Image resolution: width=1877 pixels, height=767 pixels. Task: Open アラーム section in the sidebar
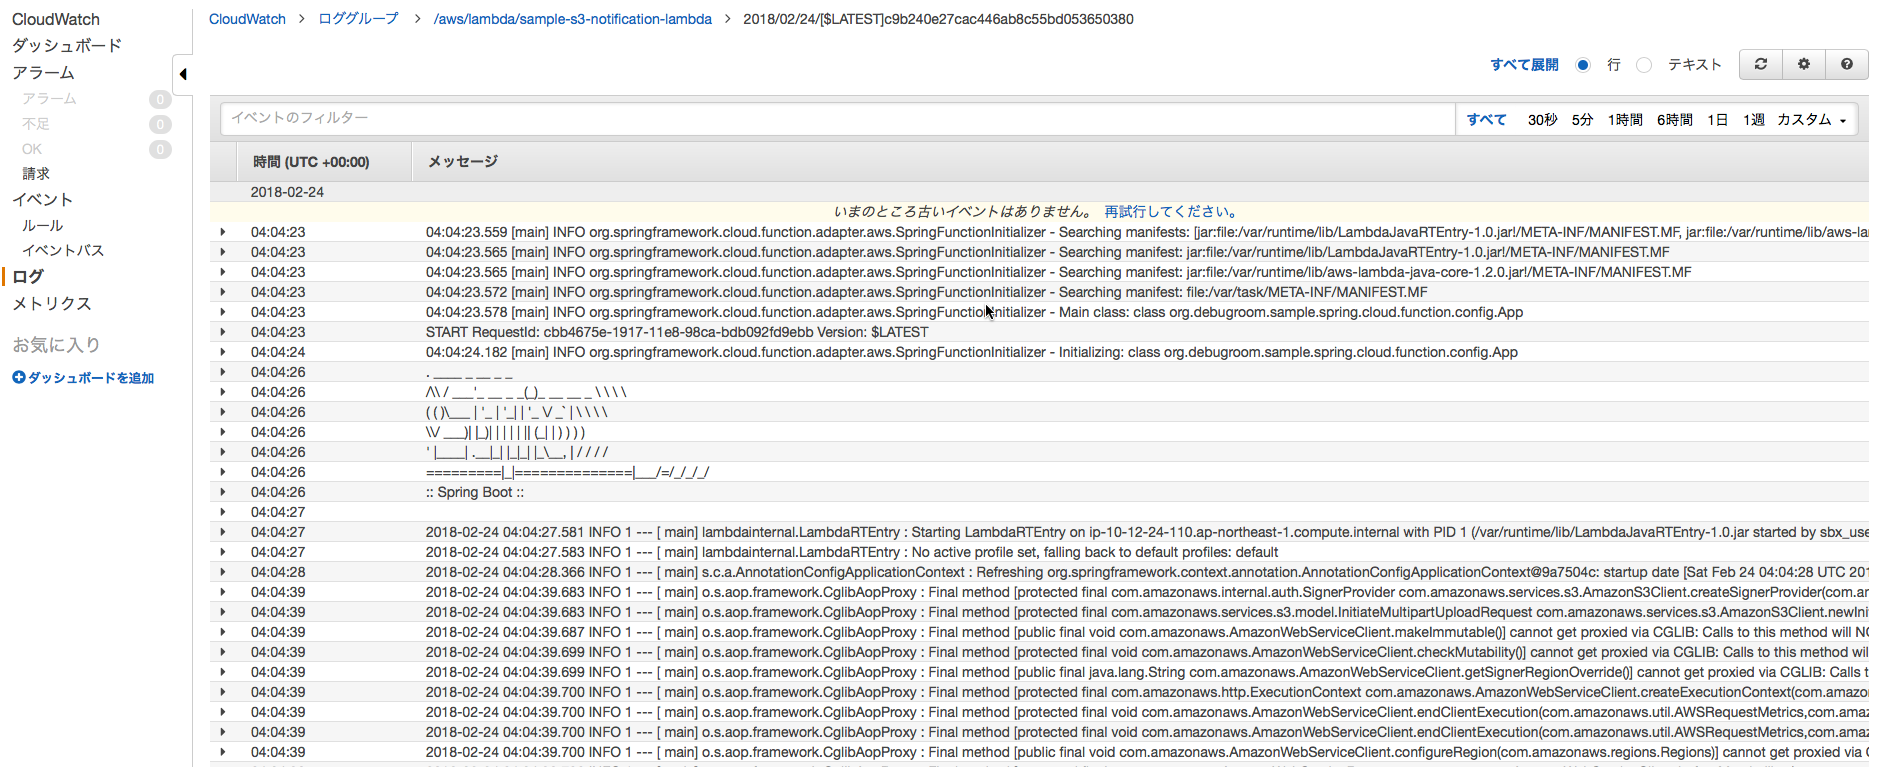43,73
